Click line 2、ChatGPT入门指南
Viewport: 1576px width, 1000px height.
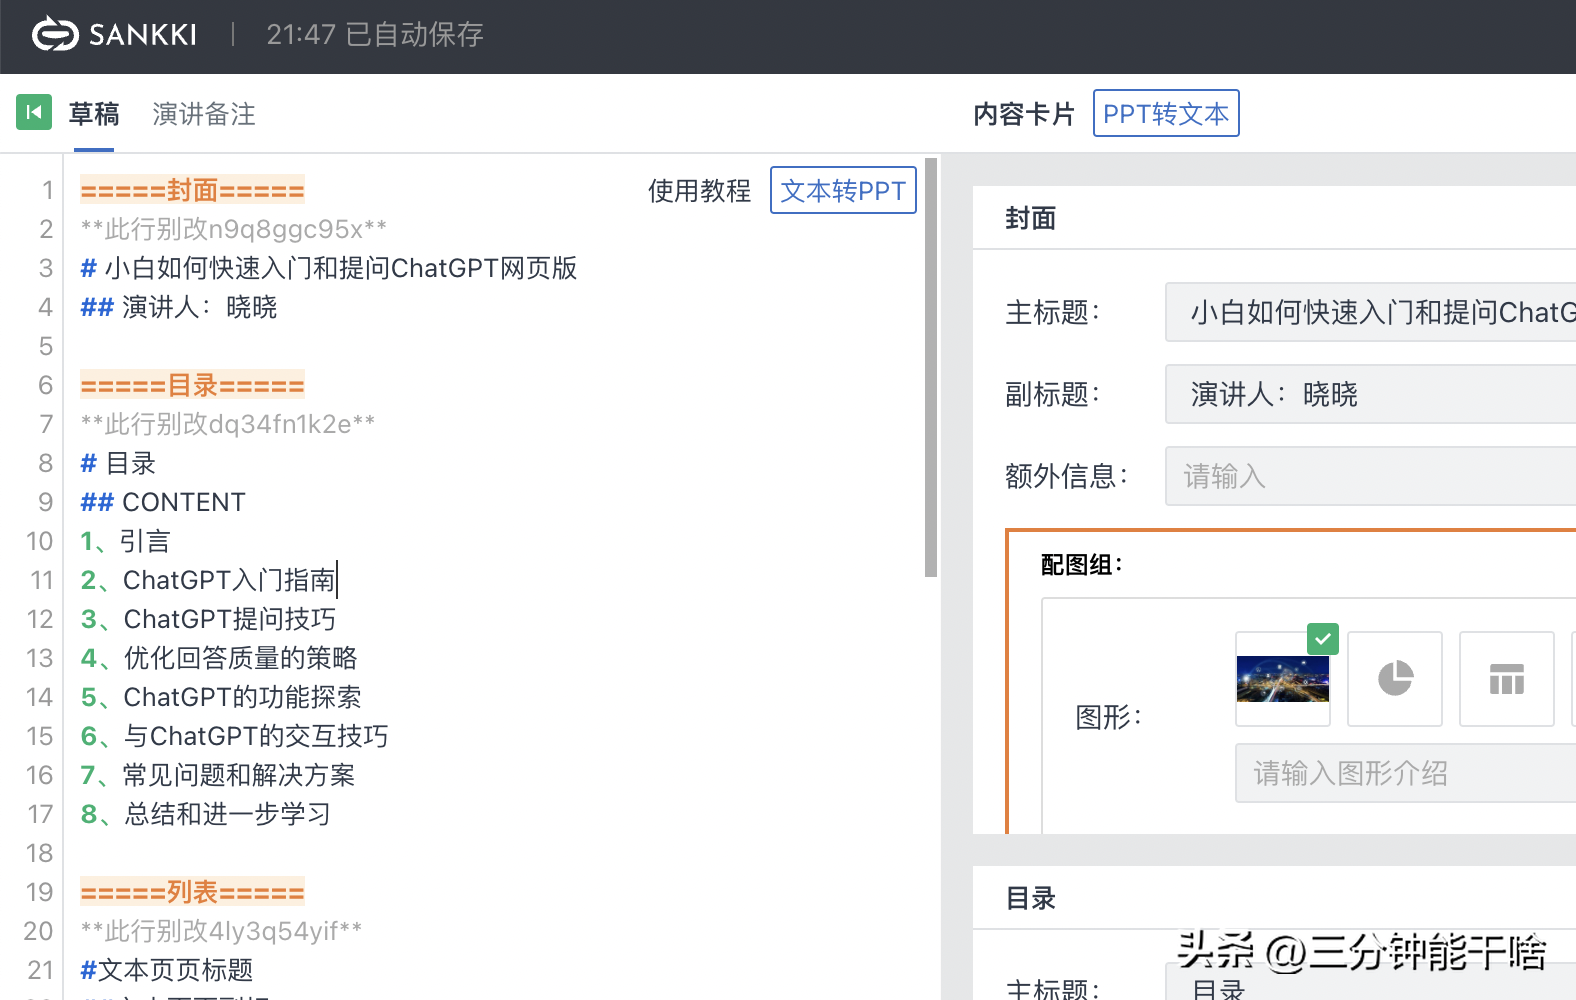coord(208,580)
